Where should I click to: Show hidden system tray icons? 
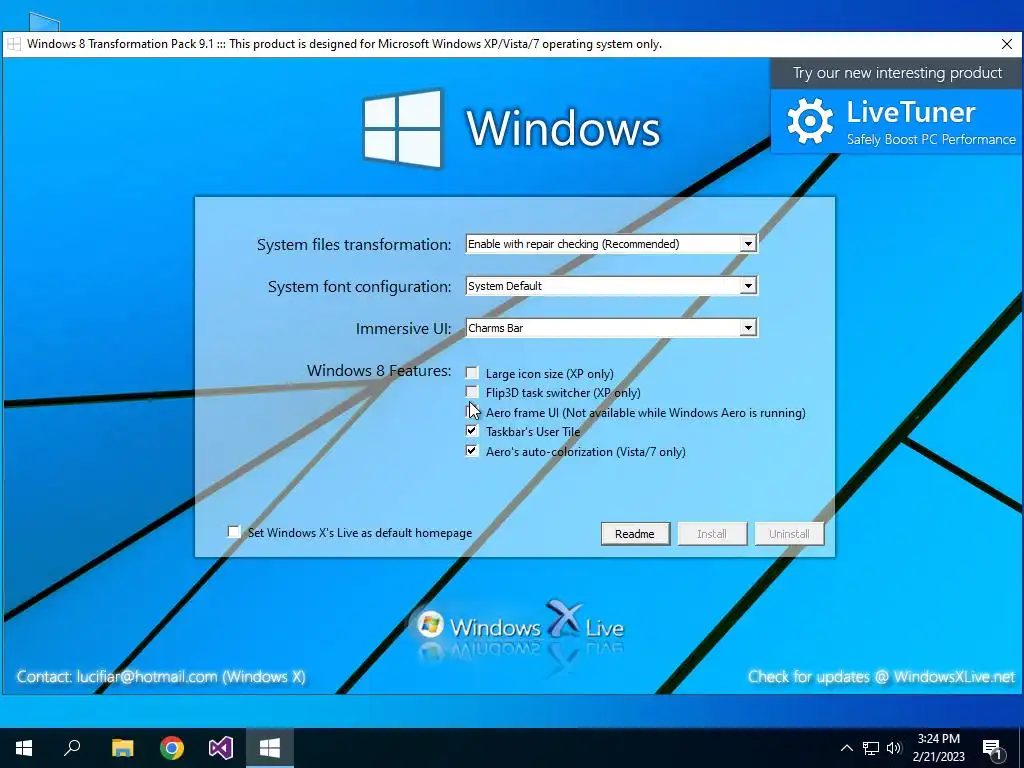click(846, 748)
